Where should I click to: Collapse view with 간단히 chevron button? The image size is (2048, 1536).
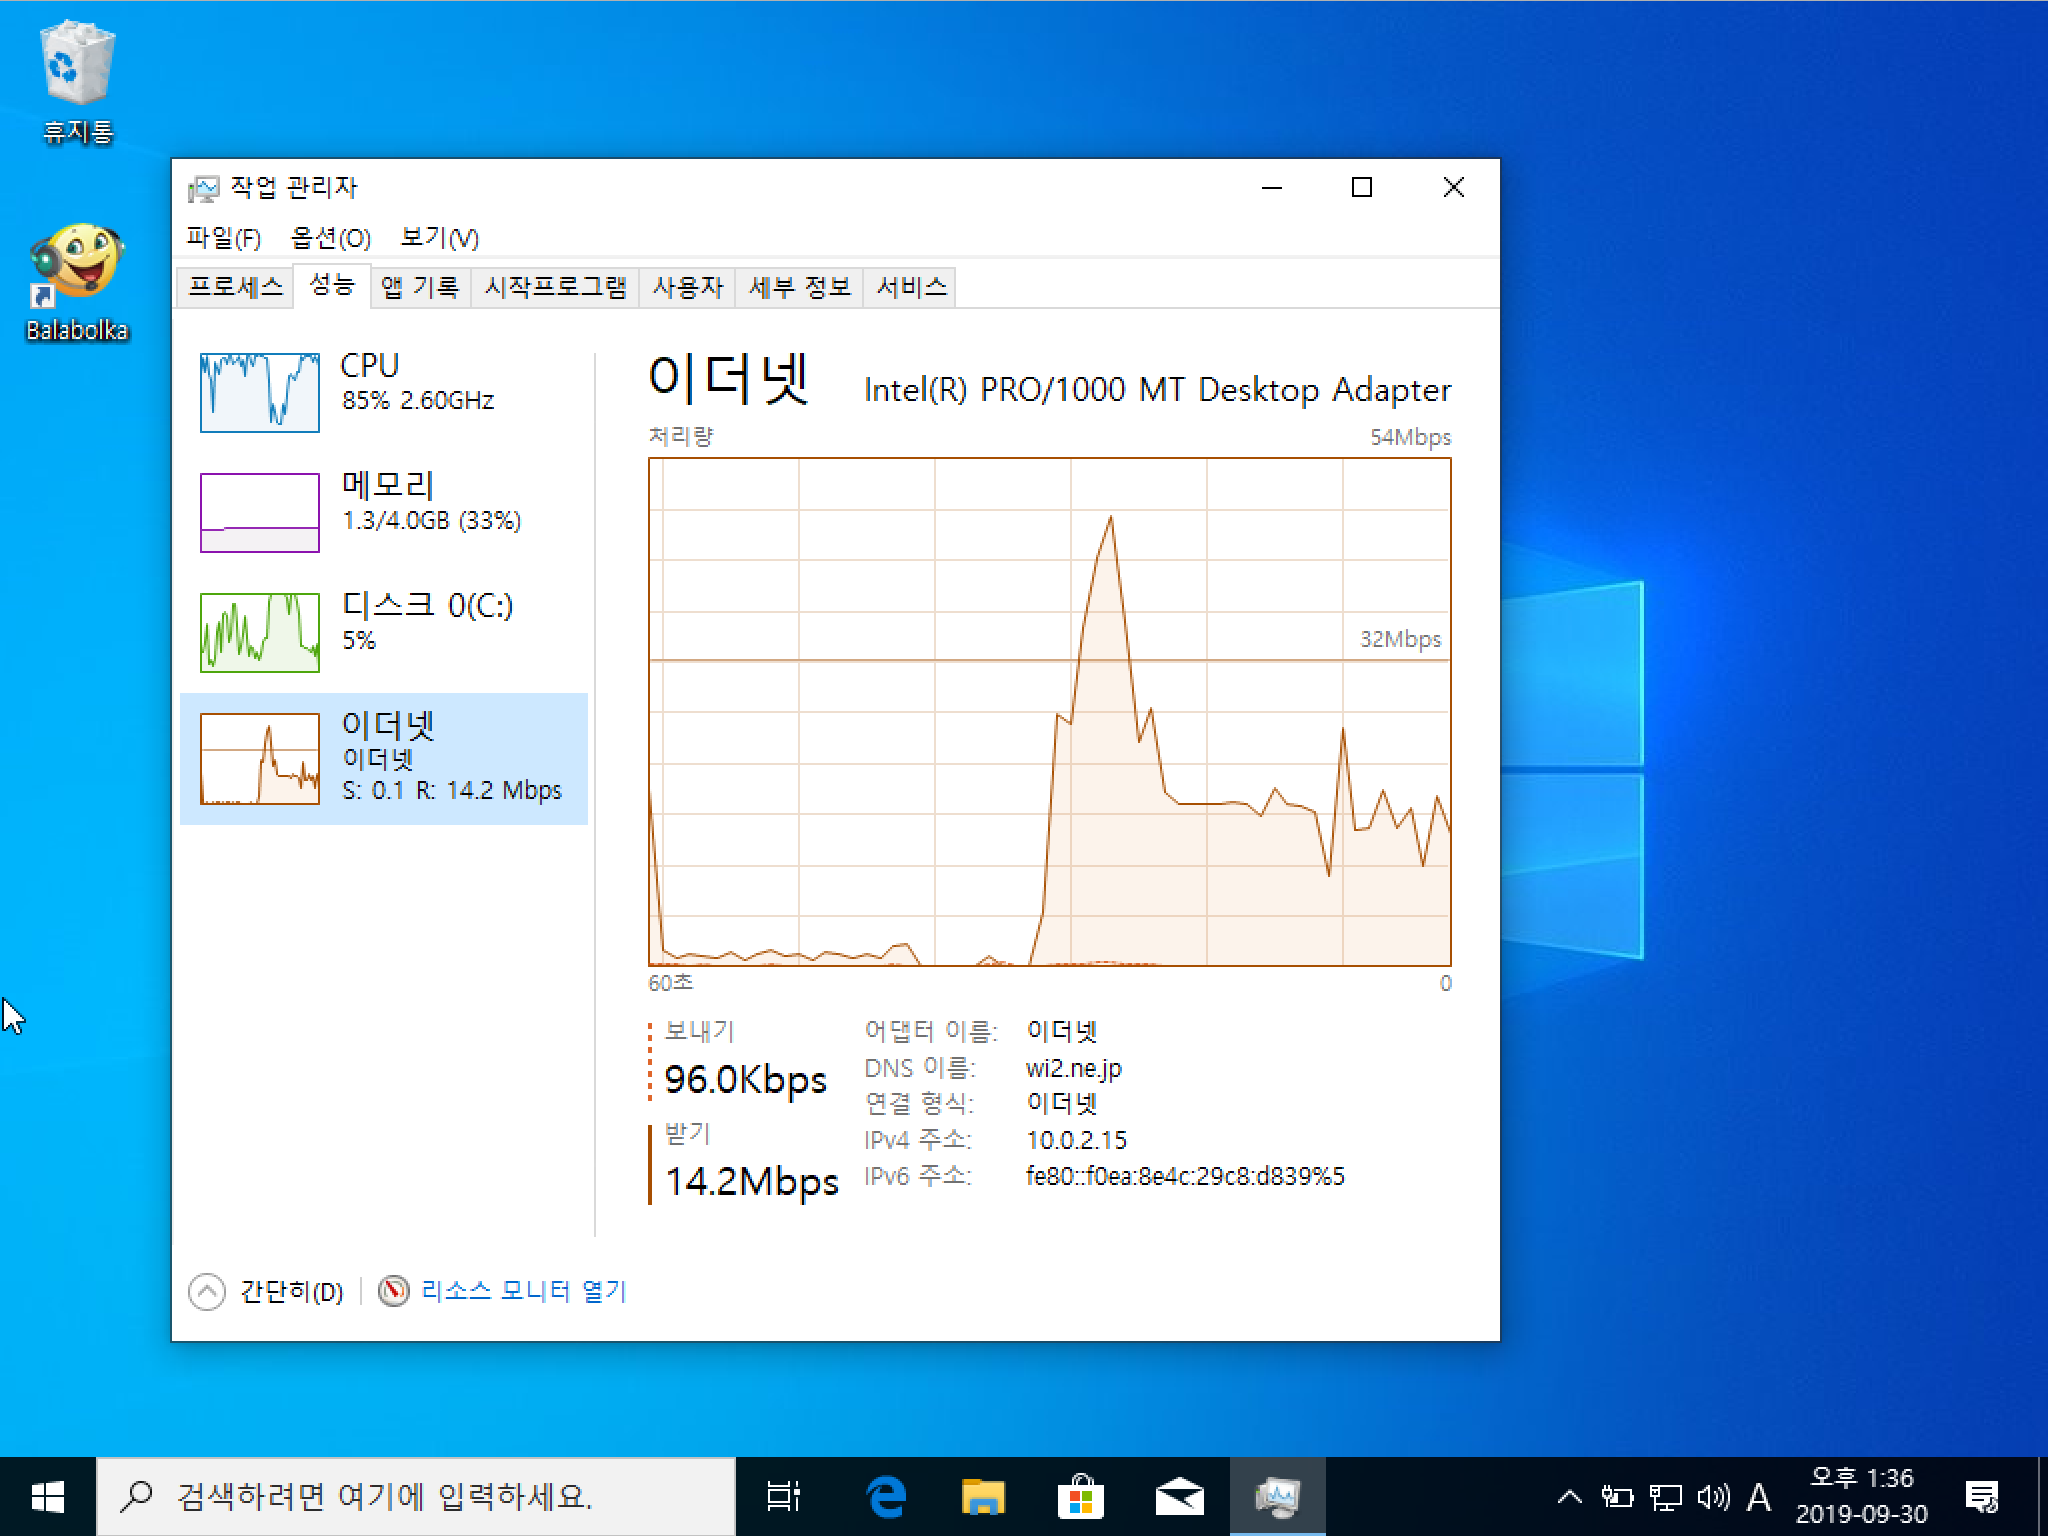coord(207,1291)
